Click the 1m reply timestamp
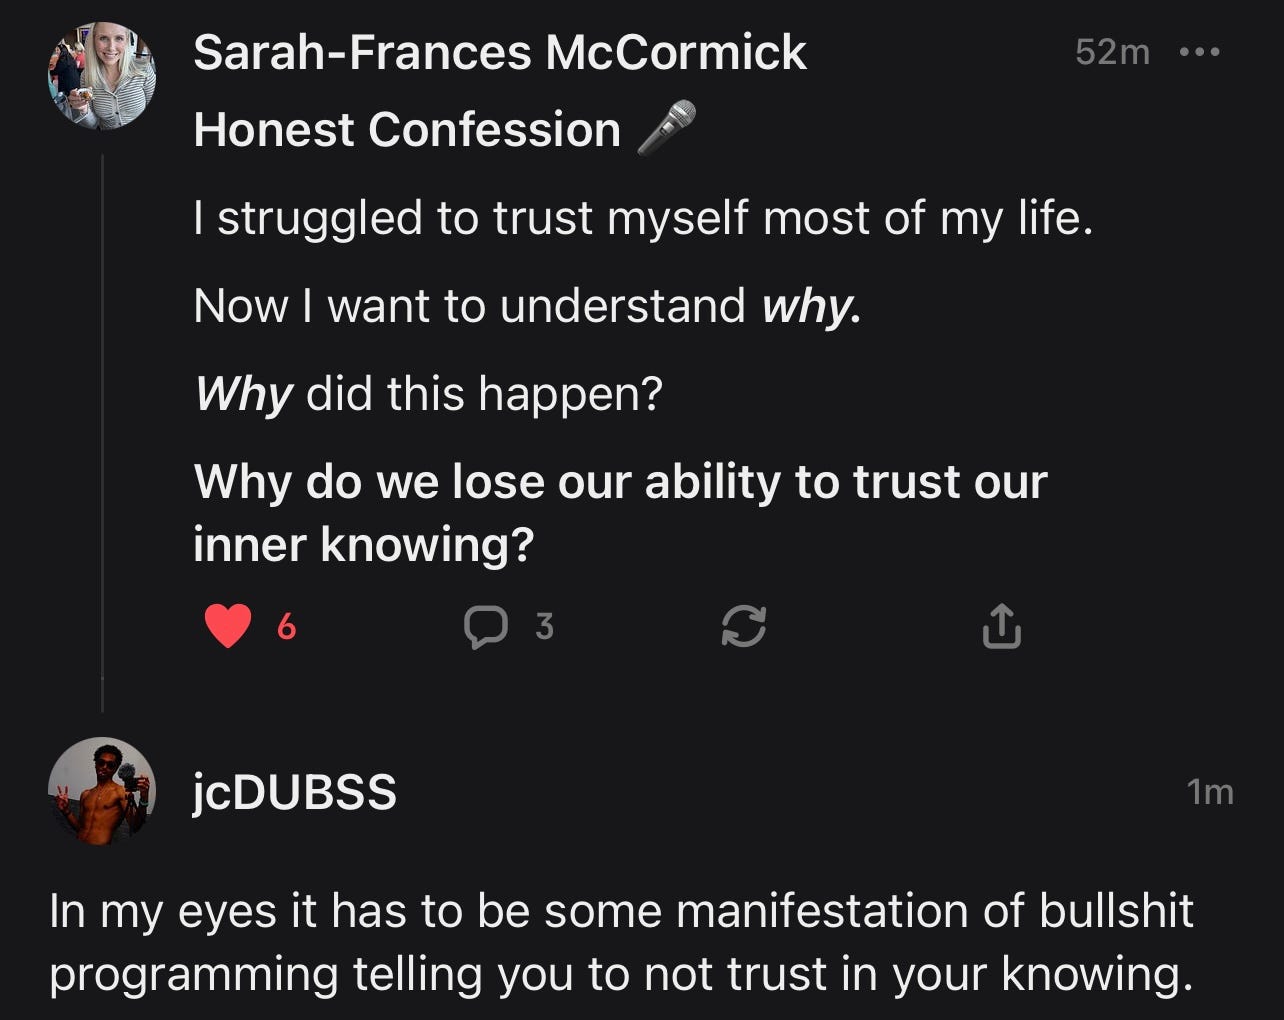Screen dimensions: 1284x1020 1210,792
